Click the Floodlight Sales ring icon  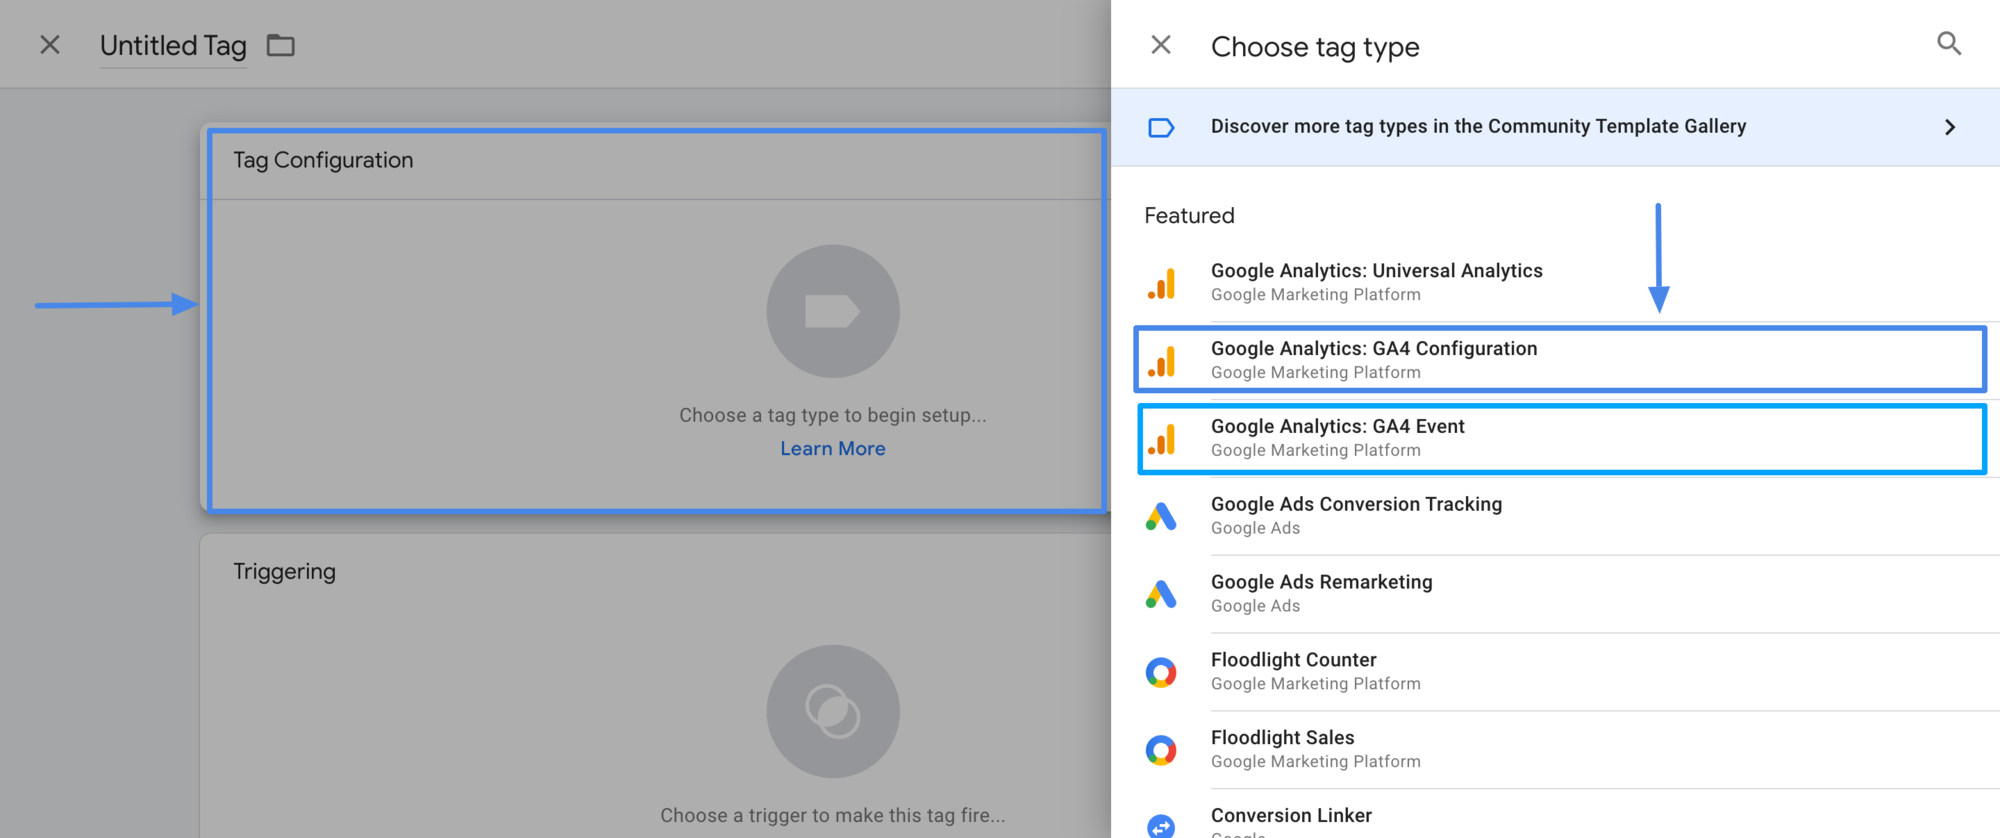[x=1161, y=750]
